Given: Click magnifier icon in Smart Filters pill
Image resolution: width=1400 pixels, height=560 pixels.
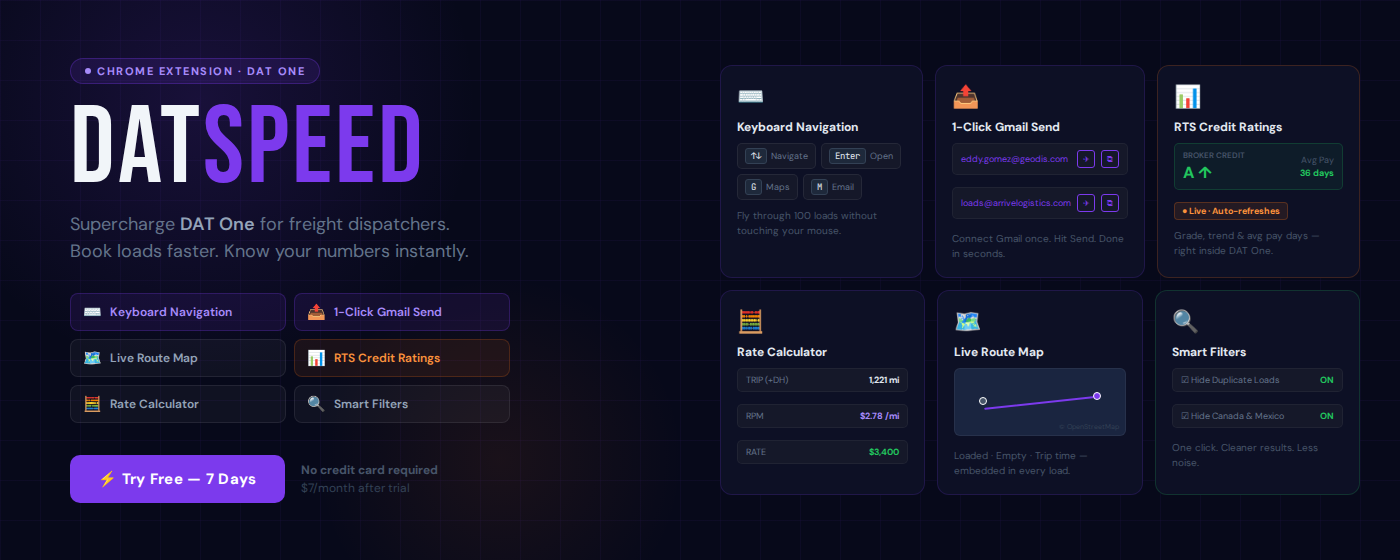Looking at the screenshot, I should (x=316, y=404).
